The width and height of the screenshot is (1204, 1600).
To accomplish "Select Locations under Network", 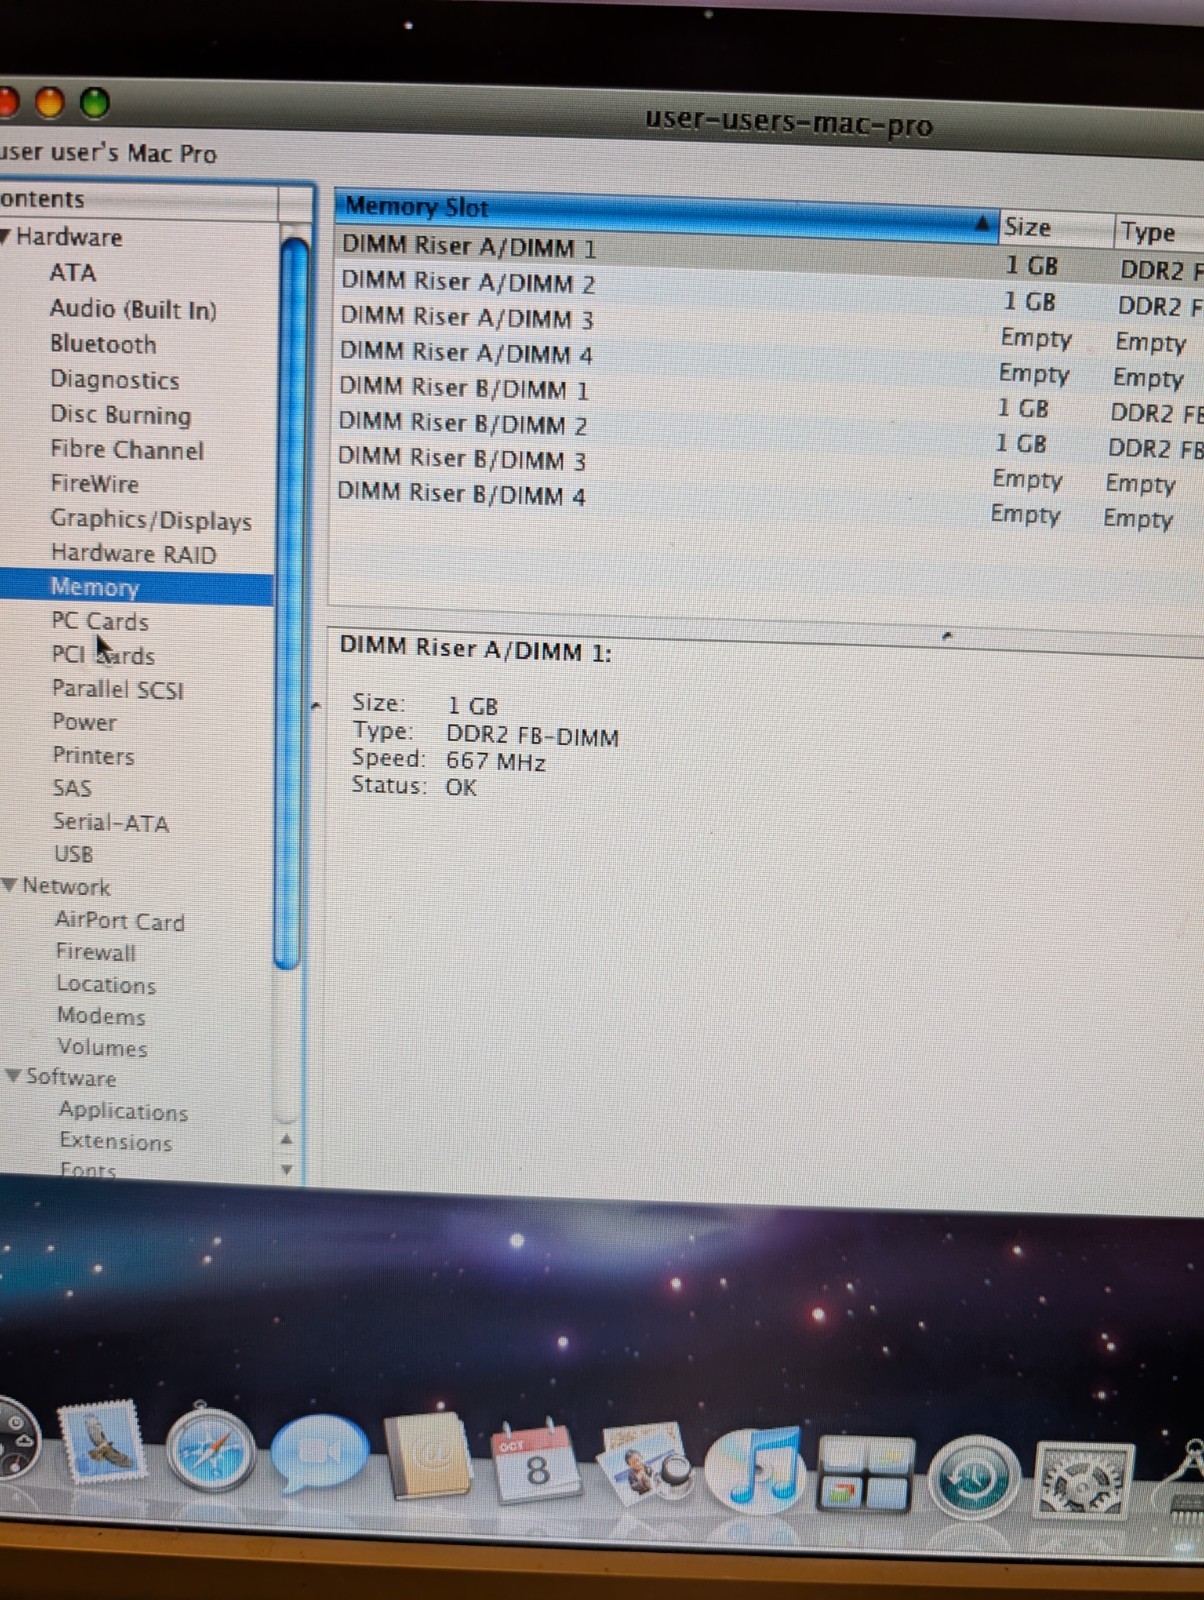I will (x=106, y=985).
